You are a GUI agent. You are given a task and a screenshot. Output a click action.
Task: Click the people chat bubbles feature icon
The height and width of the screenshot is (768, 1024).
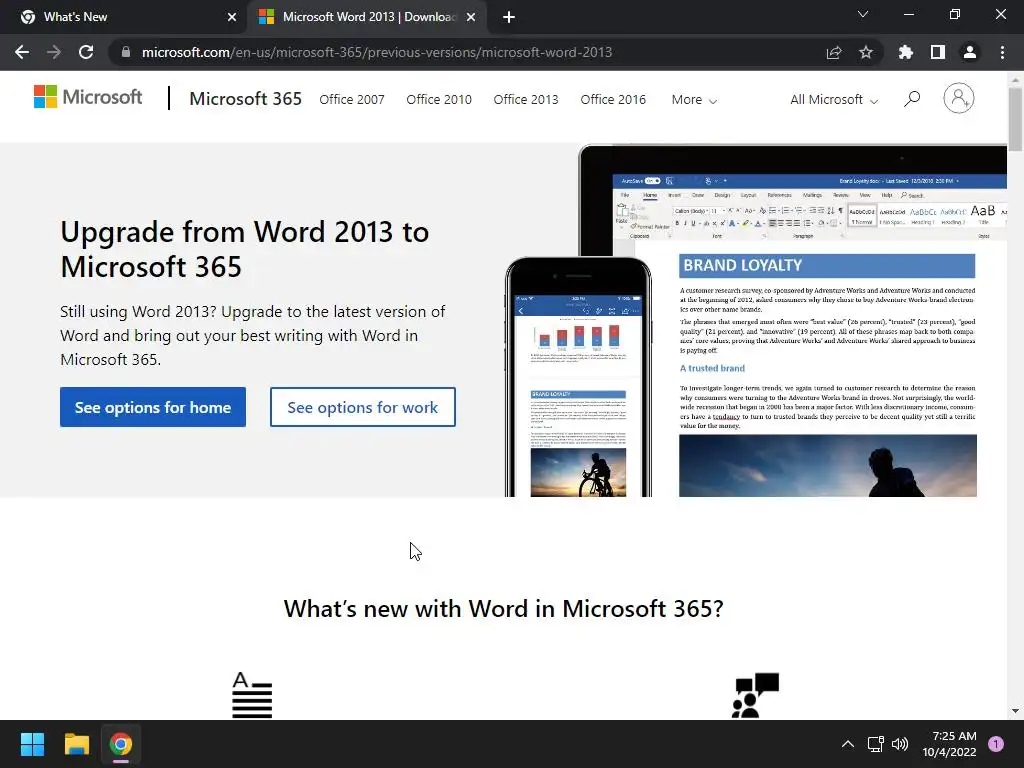click(x=756, y=695)
